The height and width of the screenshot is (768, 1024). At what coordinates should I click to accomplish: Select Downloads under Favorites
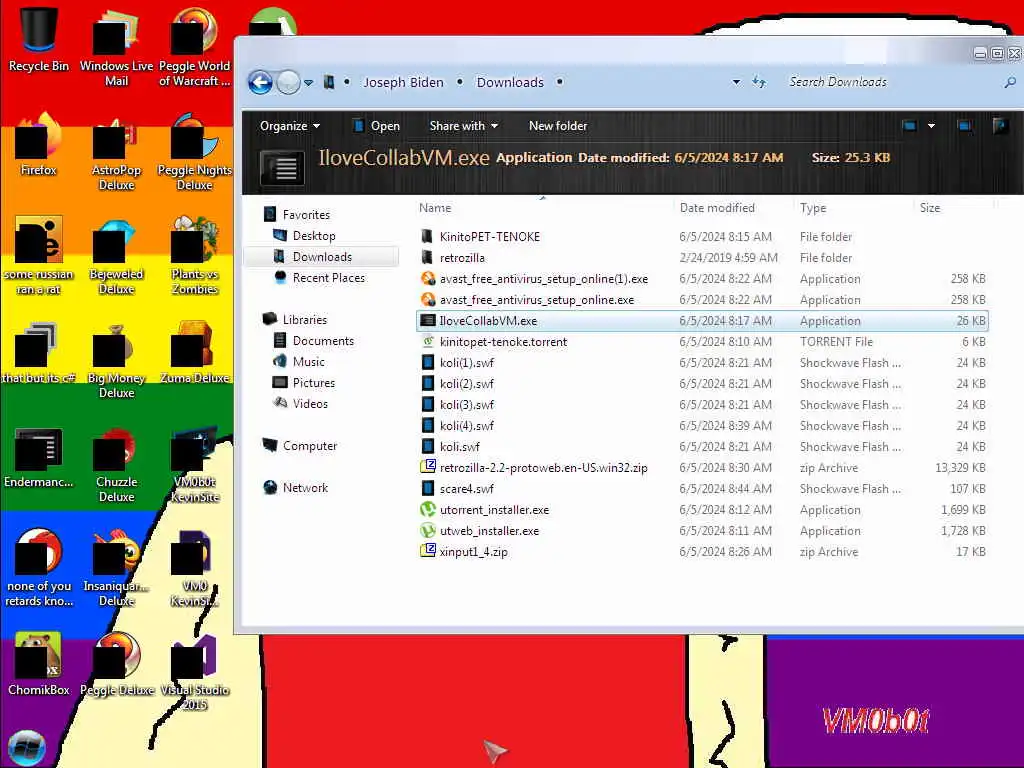click(x=322, y=257)
